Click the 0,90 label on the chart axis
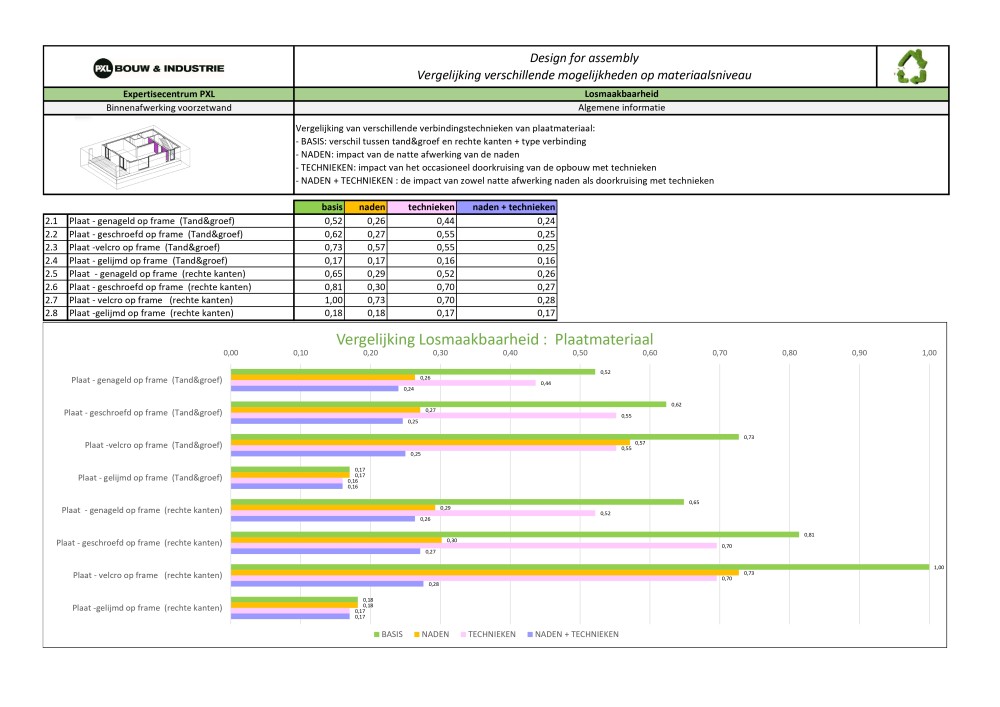Viewport: 1000px width, 707px height. click(859, 353)
